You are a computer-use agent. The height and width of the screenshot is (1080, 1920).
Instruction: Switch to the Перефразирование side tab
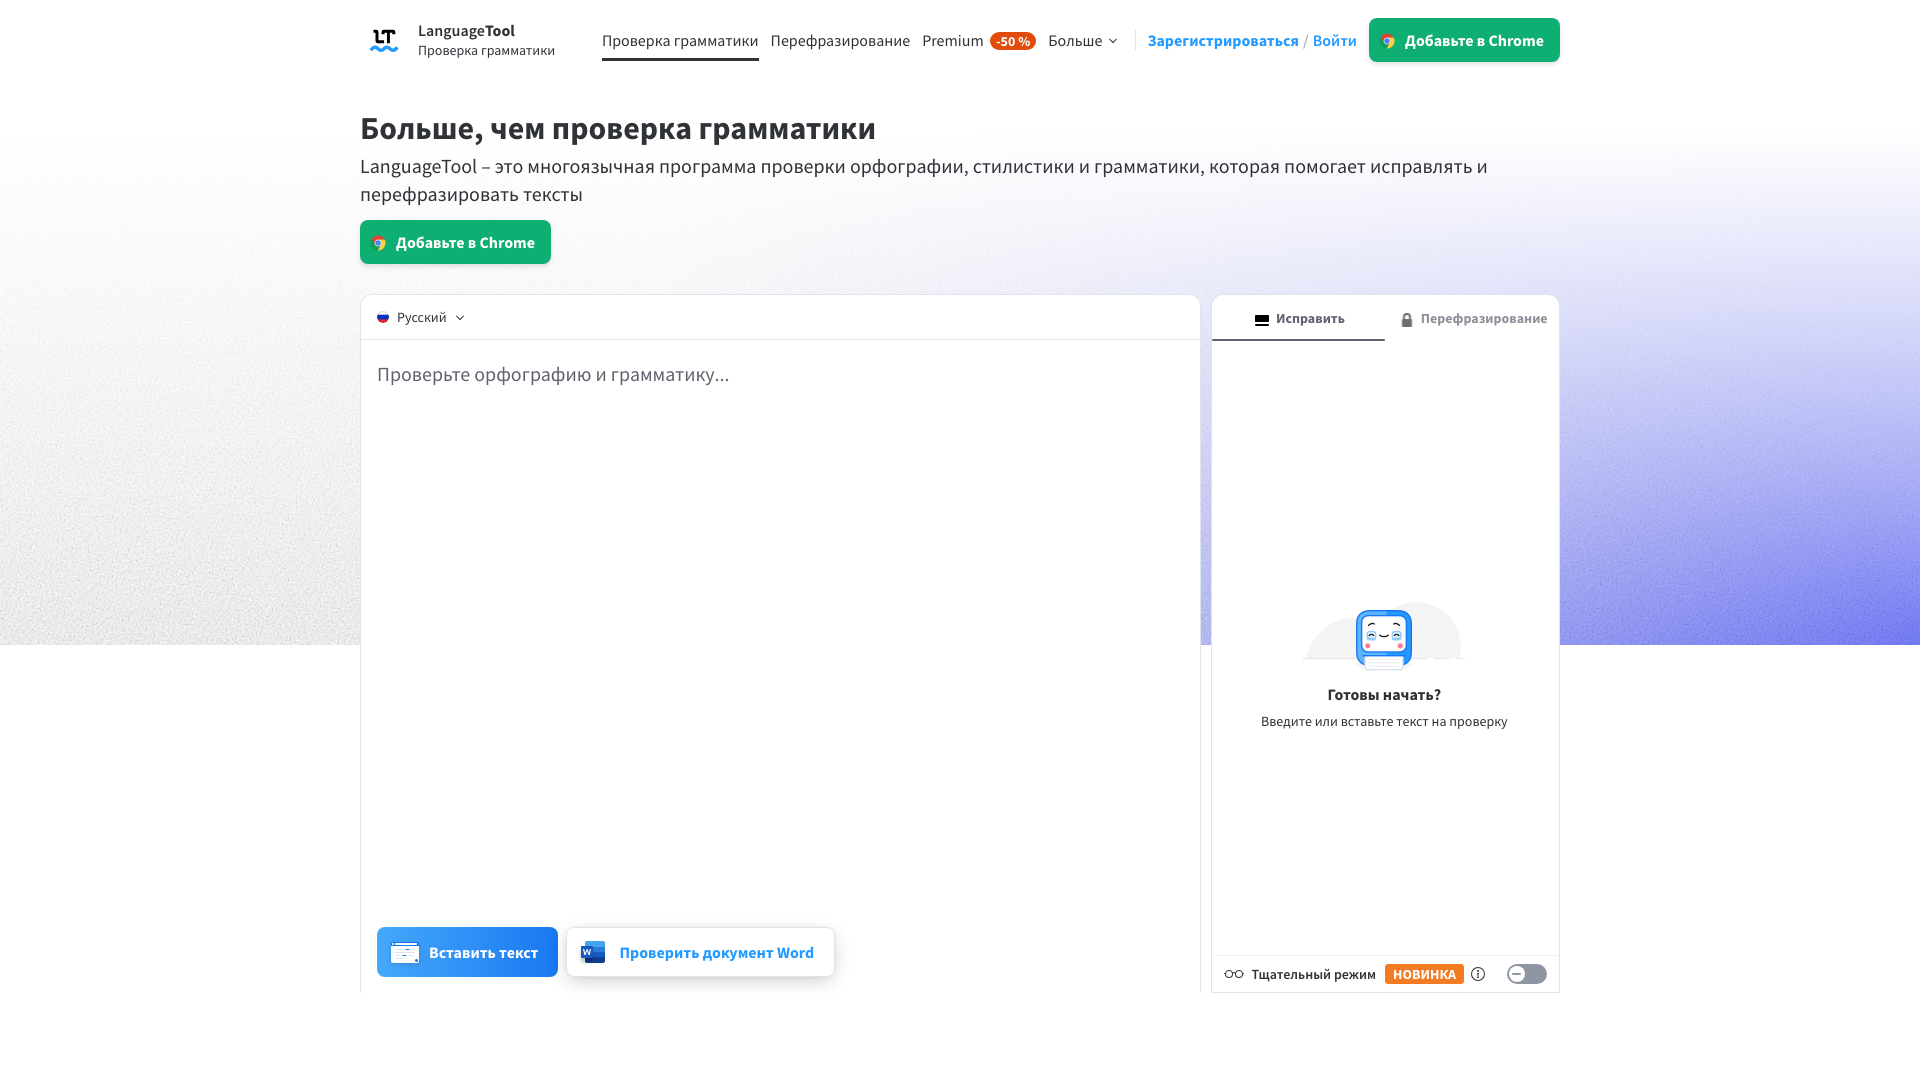point(1472,318)
